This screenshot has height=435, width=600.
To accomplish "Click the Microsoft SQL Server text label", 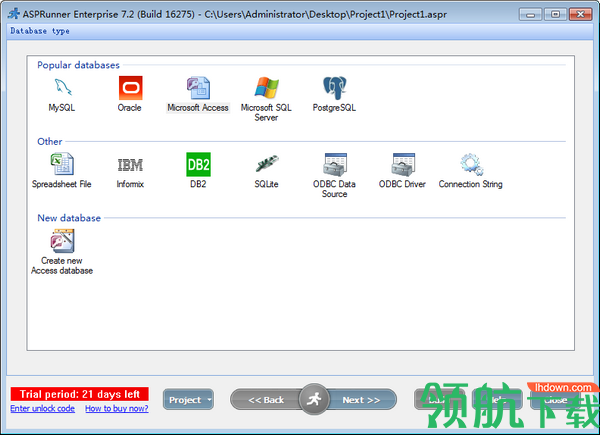I will click(266, 112).
